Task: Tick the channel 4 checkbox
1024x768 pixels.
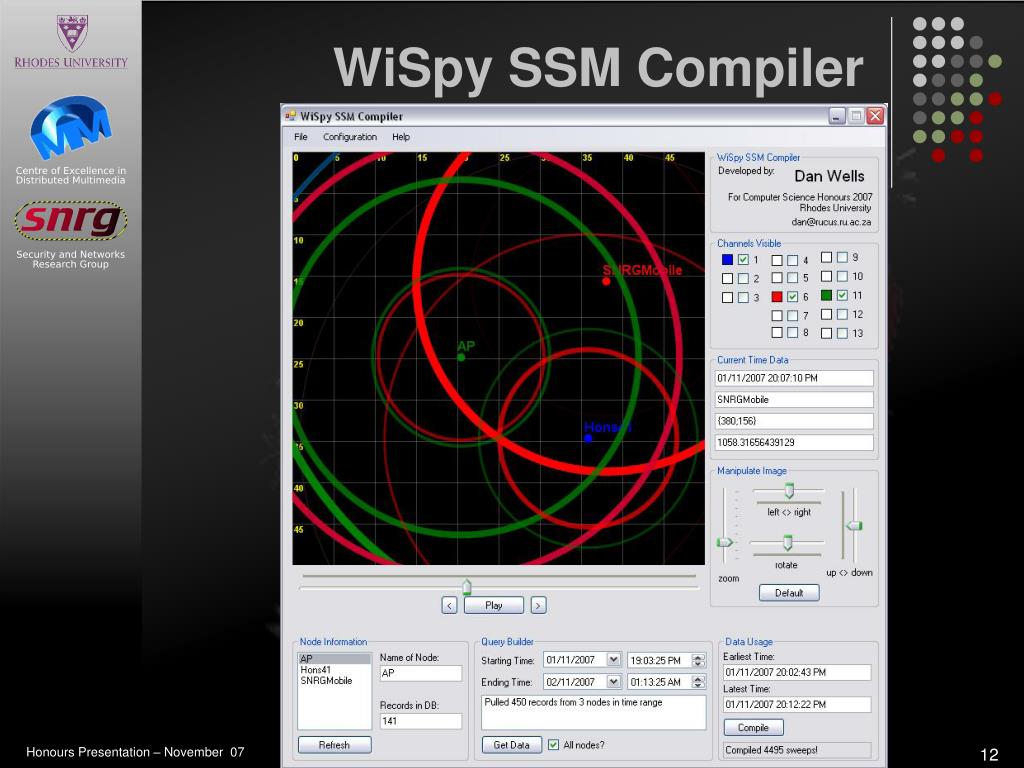Action: pos(792,260)
